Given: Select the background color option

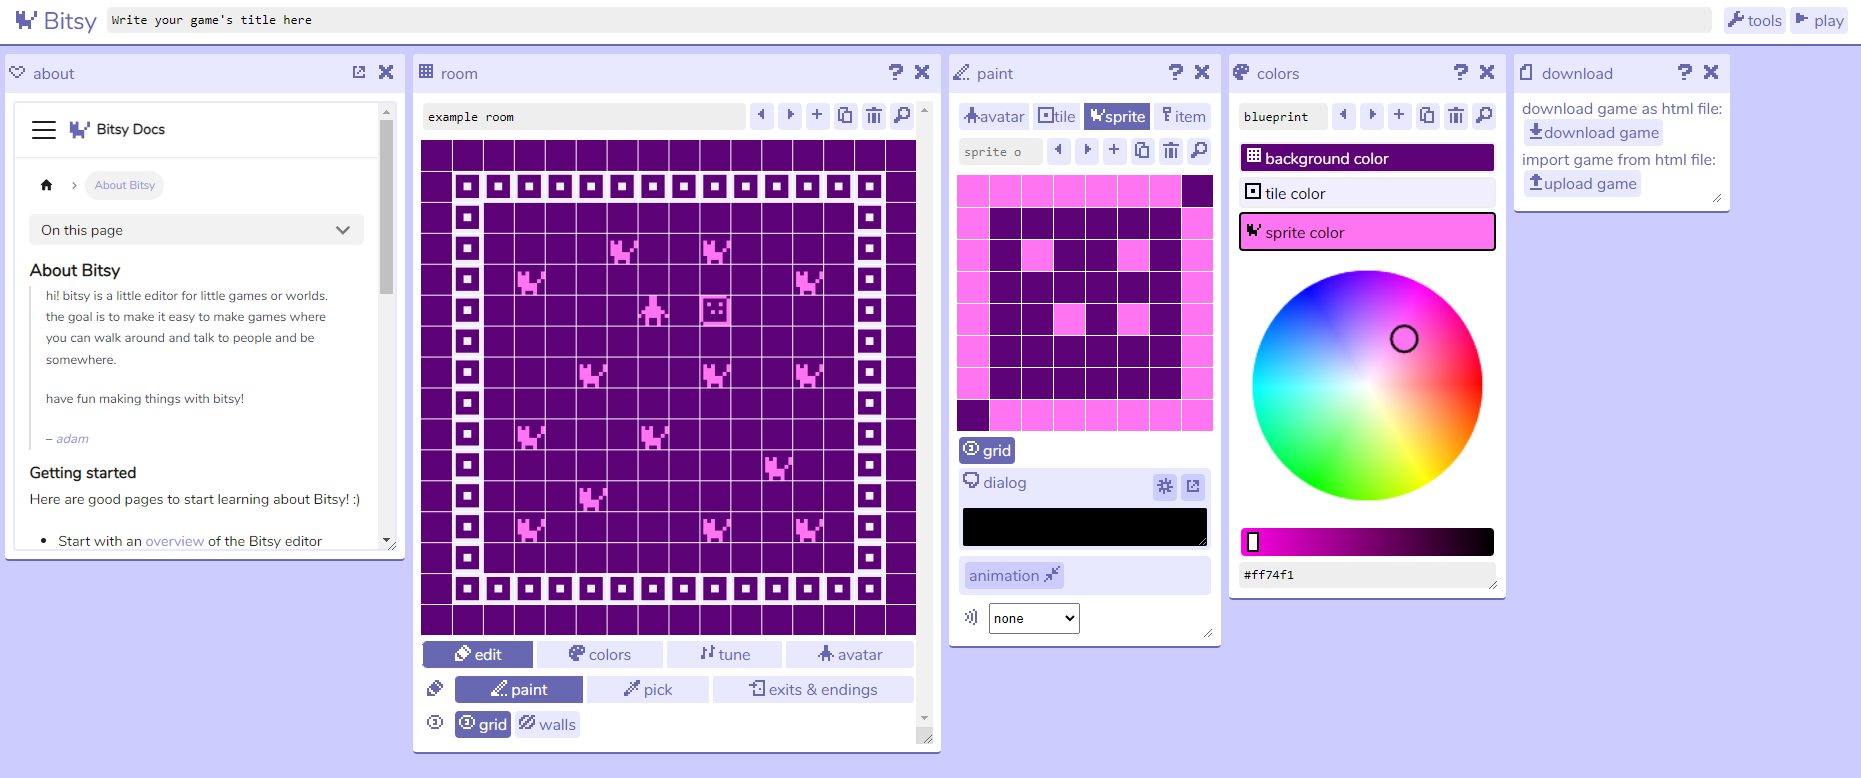Looking at the screenshot, I should pos(1367,158).
